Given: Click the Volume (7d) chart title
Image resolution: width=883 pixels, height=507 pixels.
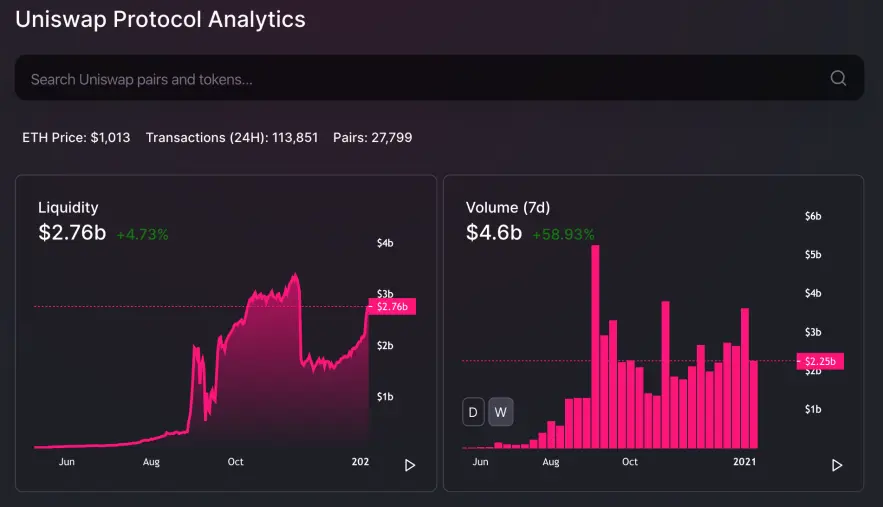Looking at the screenshot, I should click(x=507, y=207).
